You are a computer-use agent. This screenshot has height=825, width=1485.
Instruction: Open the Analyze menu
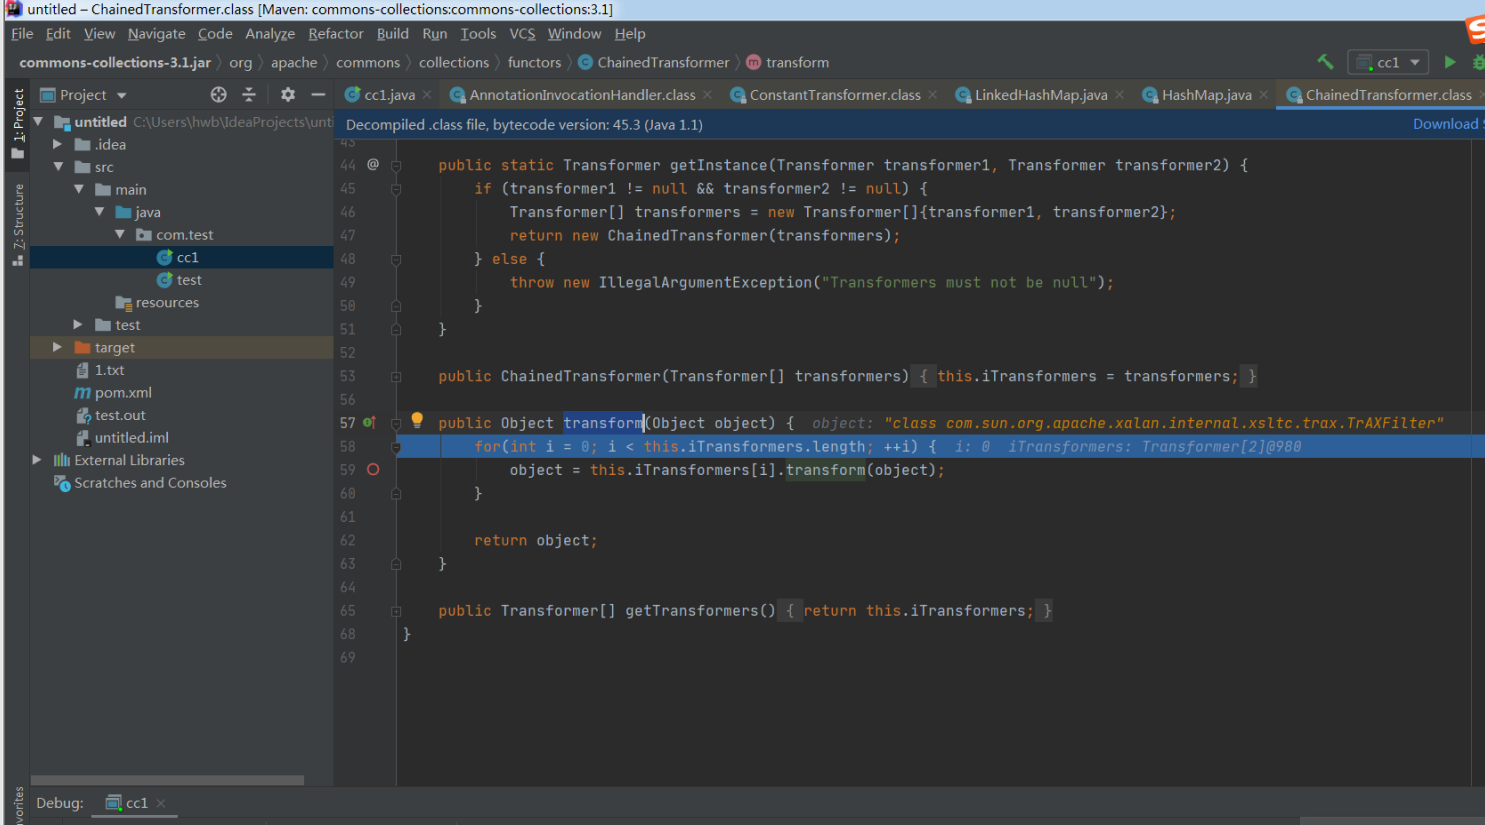click(270, 33)
